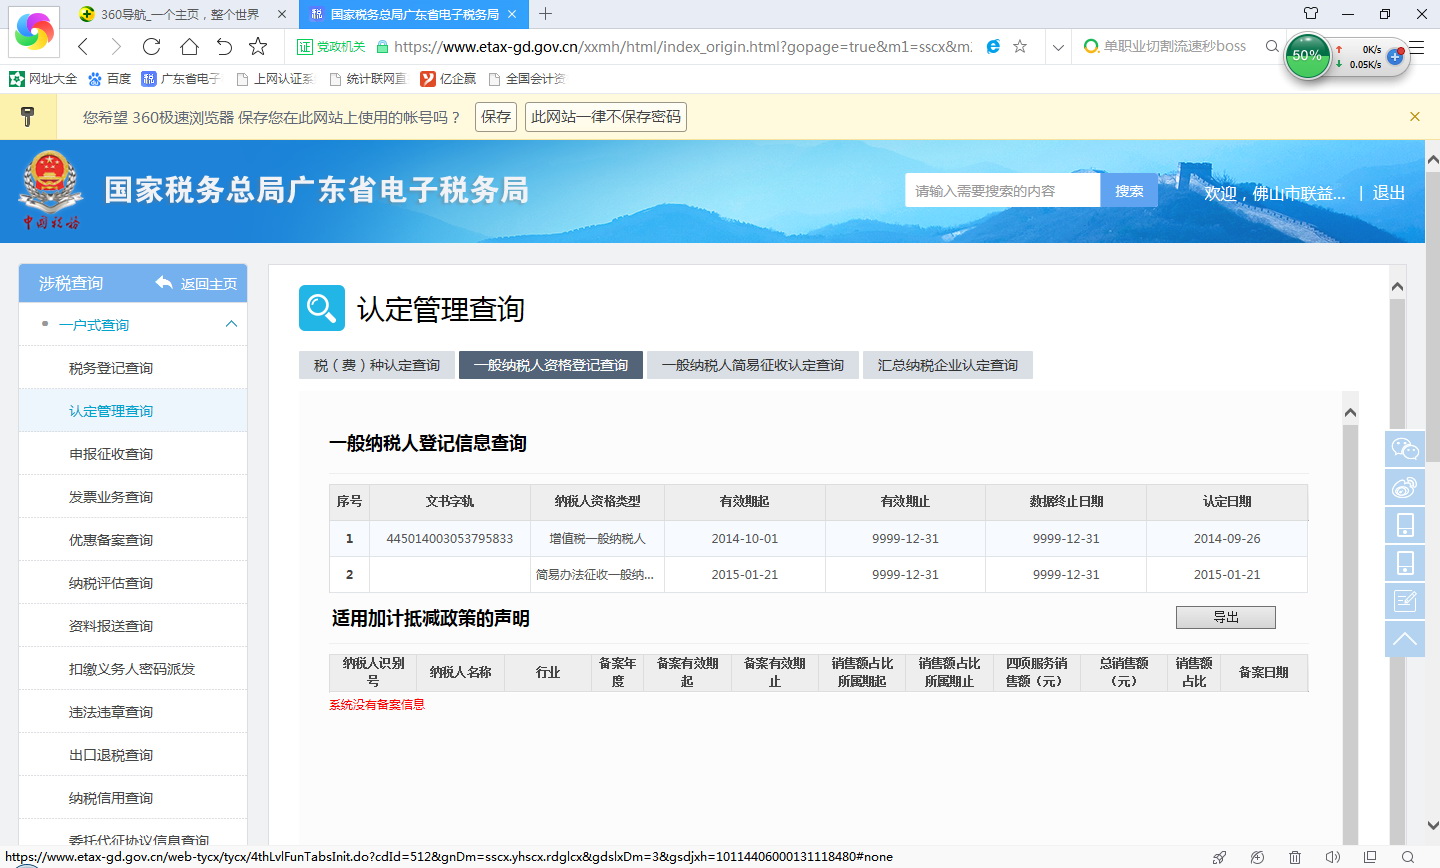Open 网址大全 bookmark
This screenshot has width=1440, height=868.
pyautogui.click(x=43, y=78)
